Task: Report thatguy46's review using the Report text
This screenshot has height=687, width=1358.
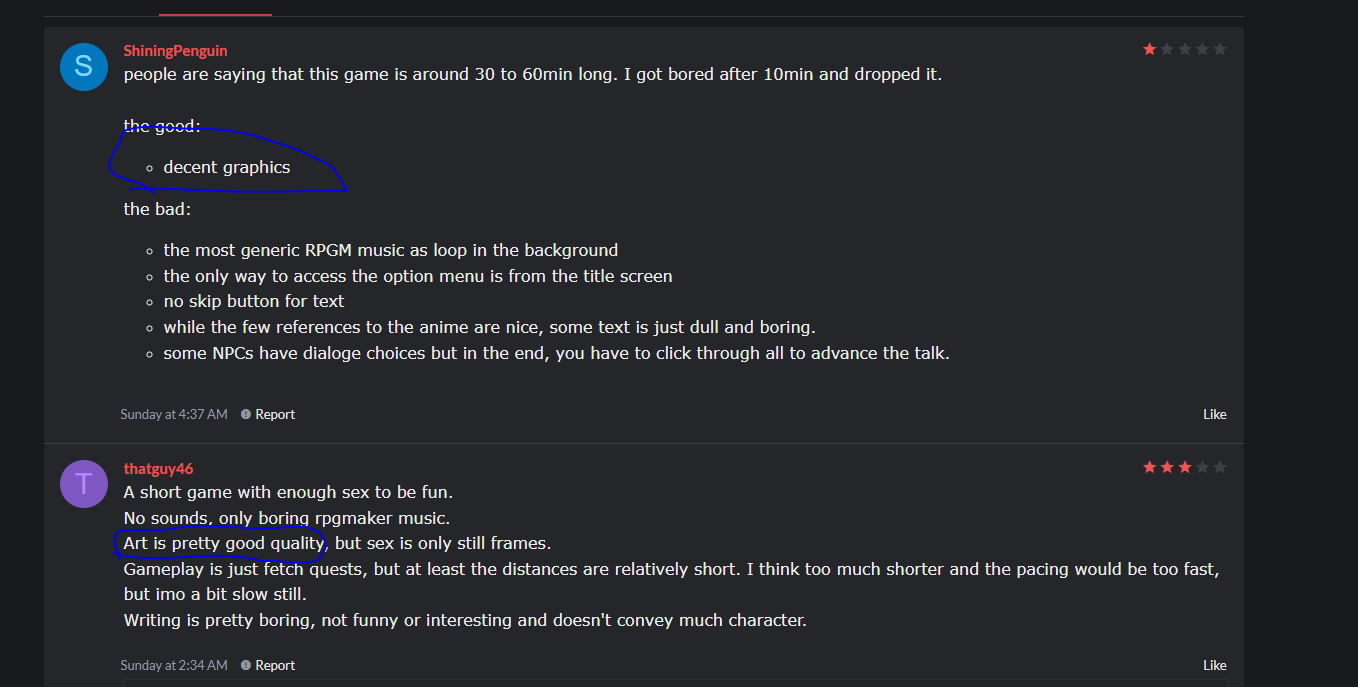Action: tap(275, 665)
